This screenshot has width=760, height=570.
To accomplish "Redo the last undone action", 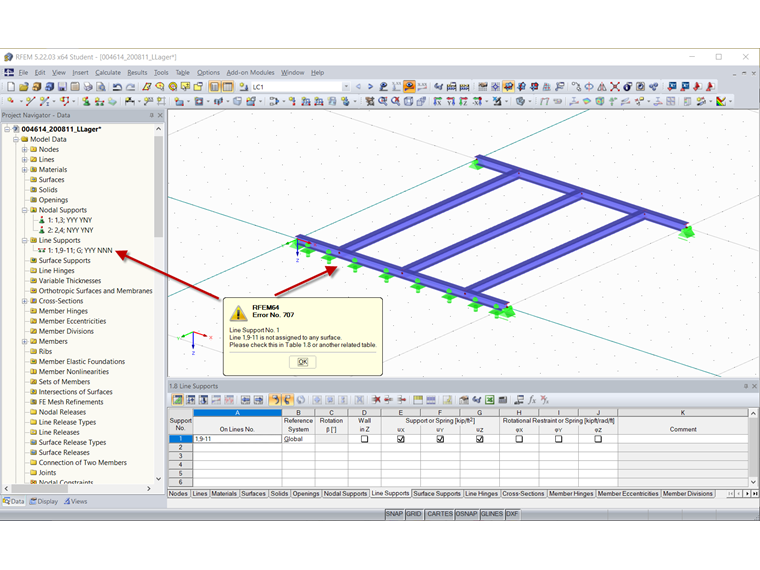I will click(130, 87).
